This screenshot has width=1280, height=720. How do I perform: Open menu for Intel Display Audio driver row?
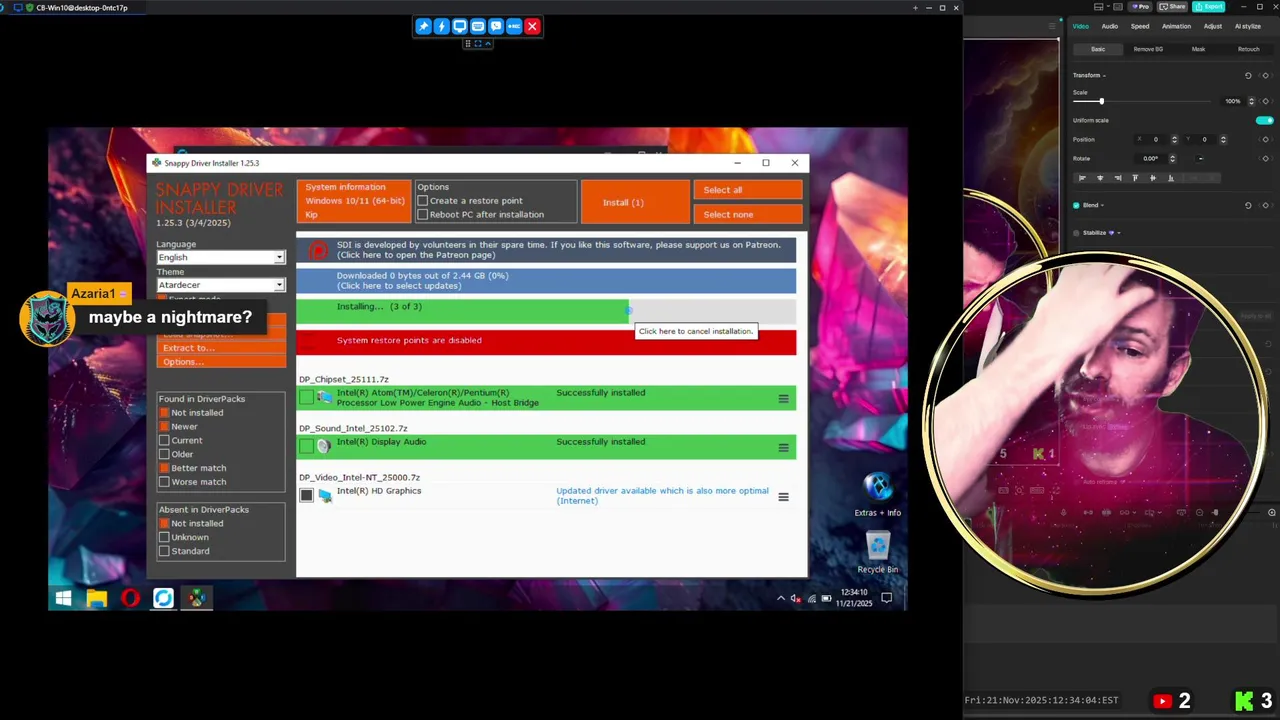783,447
